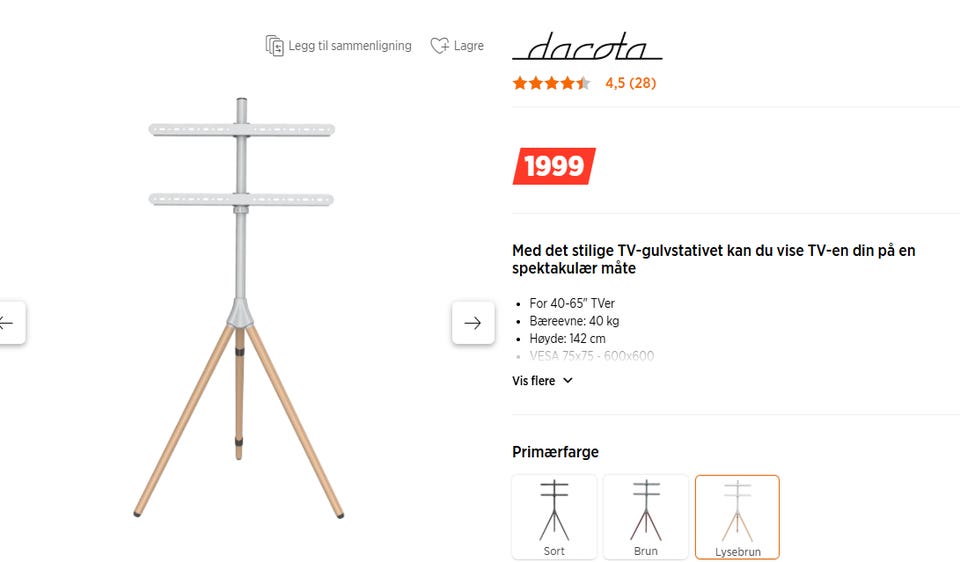This screenshot has width=960, height=562.
Task: Click the compare icon beside Legg til sammenligning
Action: point(274,45)
